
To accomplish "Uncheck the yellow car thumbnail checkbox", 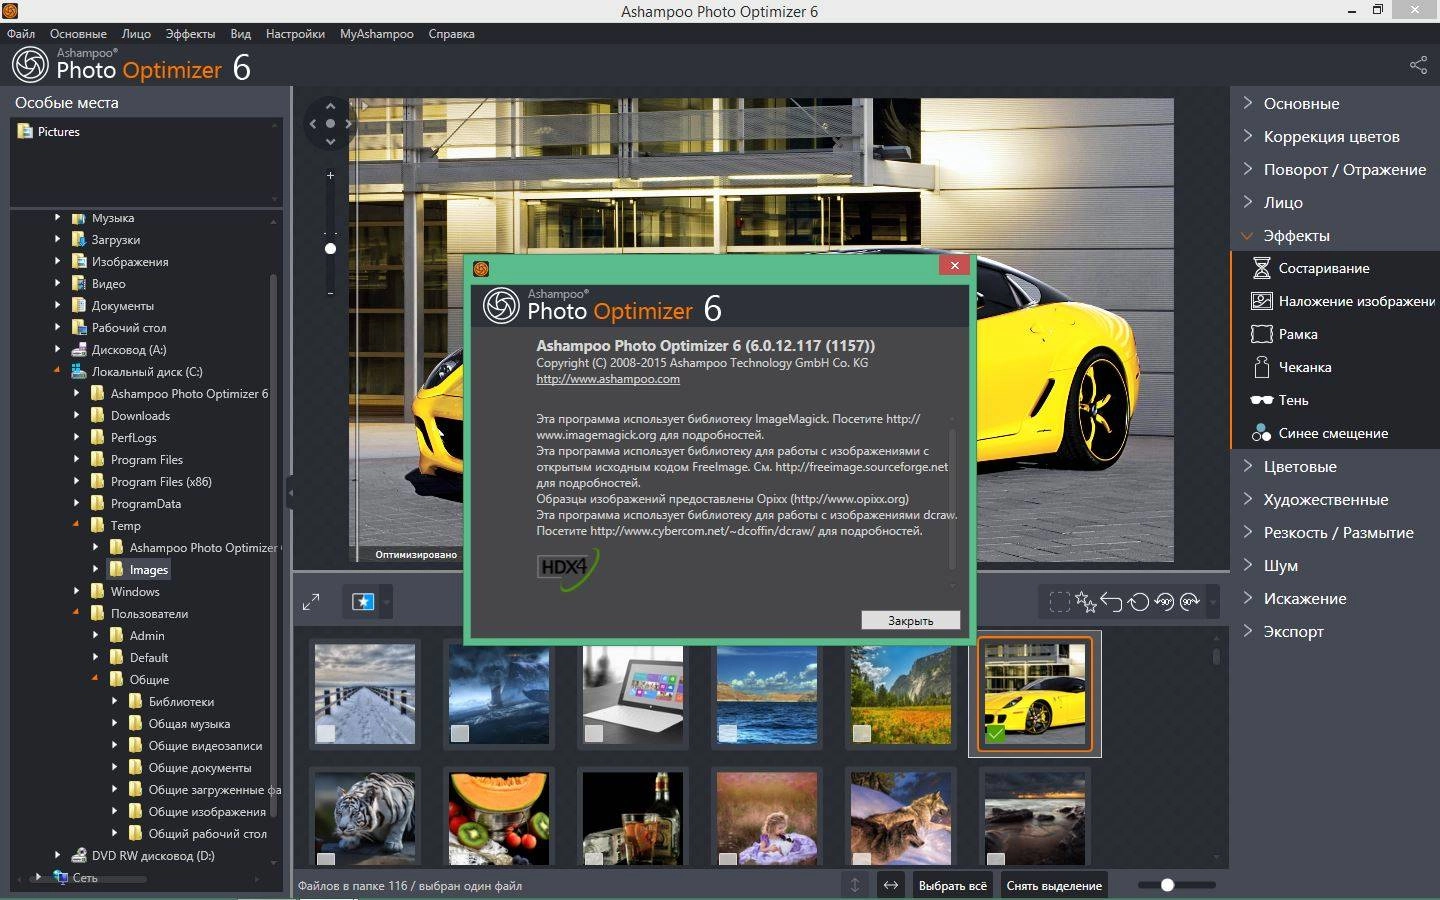I will (x=995, y=733).
